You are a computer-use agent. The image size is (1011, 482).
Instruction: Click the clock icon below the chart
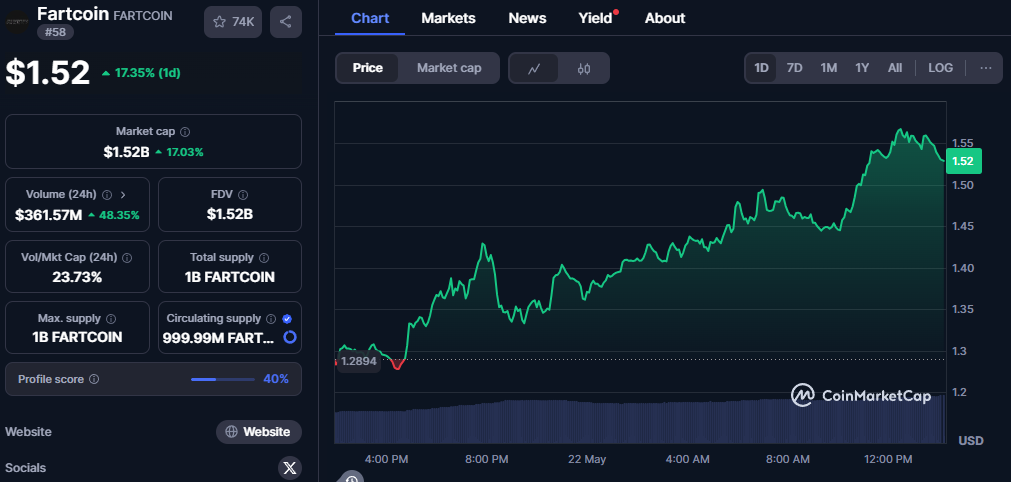pos(351,477)
